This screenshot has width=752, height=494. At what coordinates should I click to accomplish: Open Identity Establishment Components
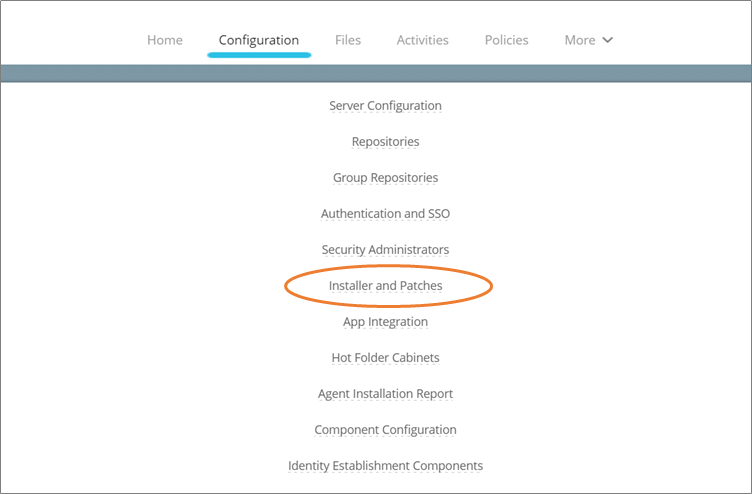coord(385,466)
